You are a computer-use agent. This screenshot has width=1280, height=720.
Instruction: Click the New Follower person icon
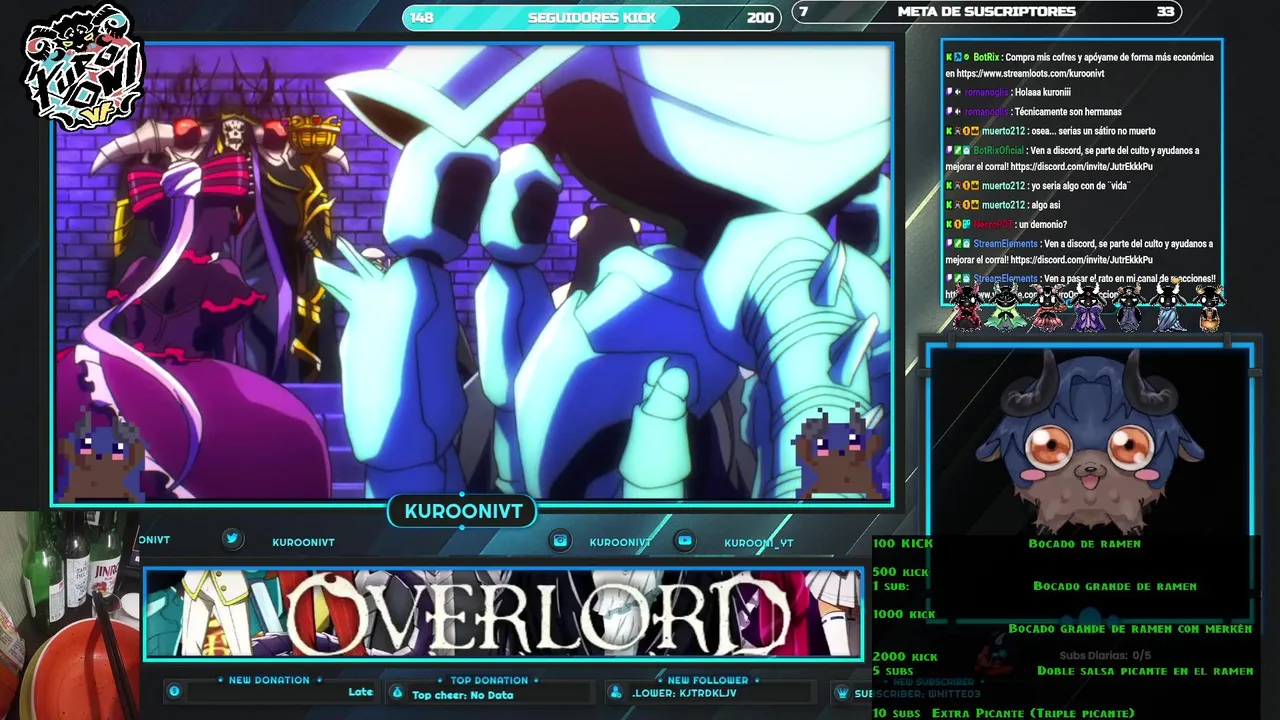tap(616, 692)
